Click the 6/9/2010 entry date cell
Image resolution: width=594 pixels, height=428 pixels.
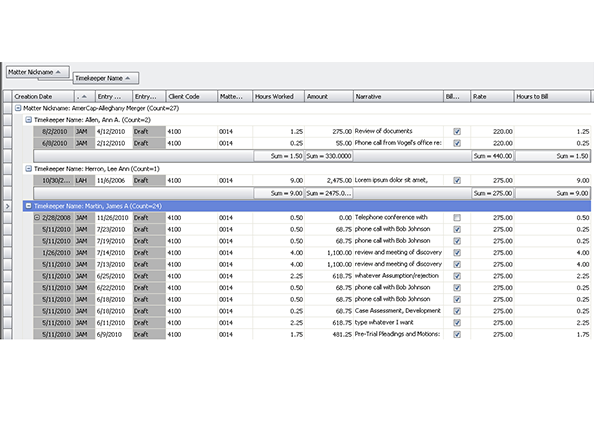click(114, 334)
